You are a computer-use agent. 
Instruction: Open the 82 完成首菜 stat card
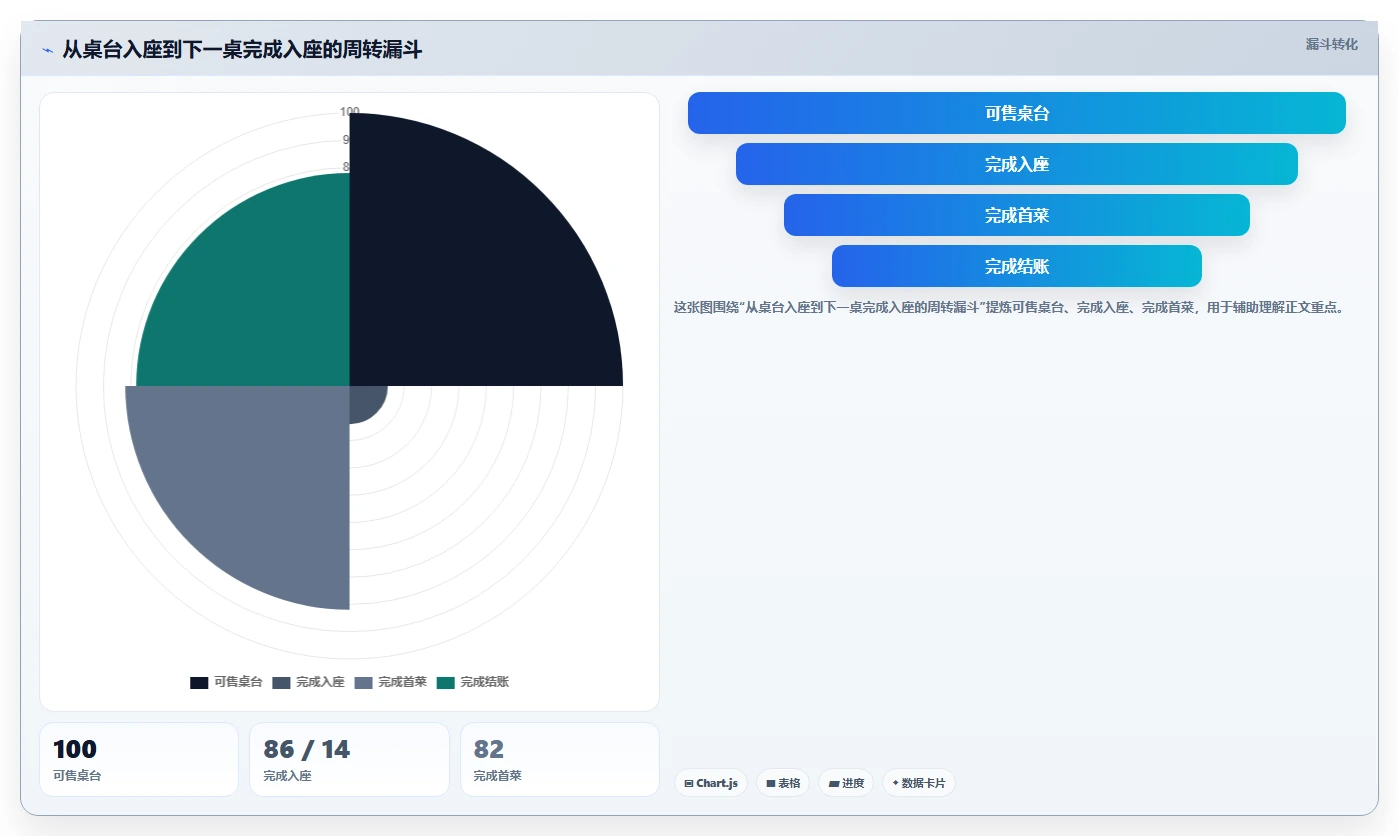560,759
